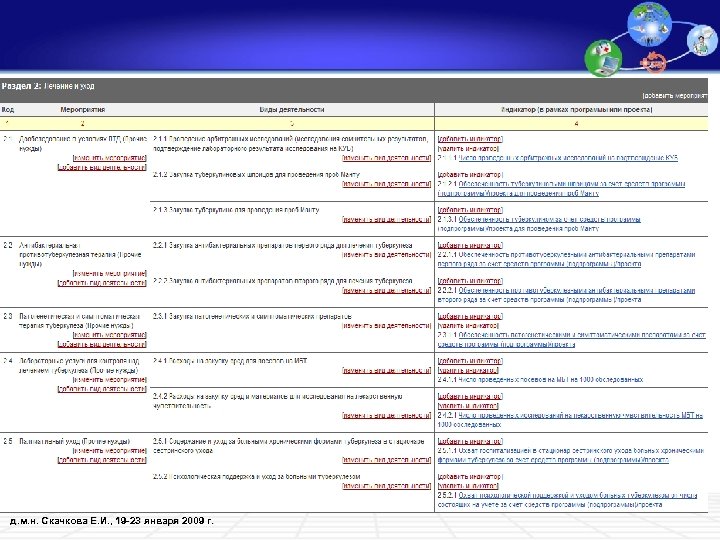Image resolution: width=720 pixels, height=540 pixels.
Task: Click 'изменить вид деятельности' for item 2.1.2
Action: tap(387, 184)
